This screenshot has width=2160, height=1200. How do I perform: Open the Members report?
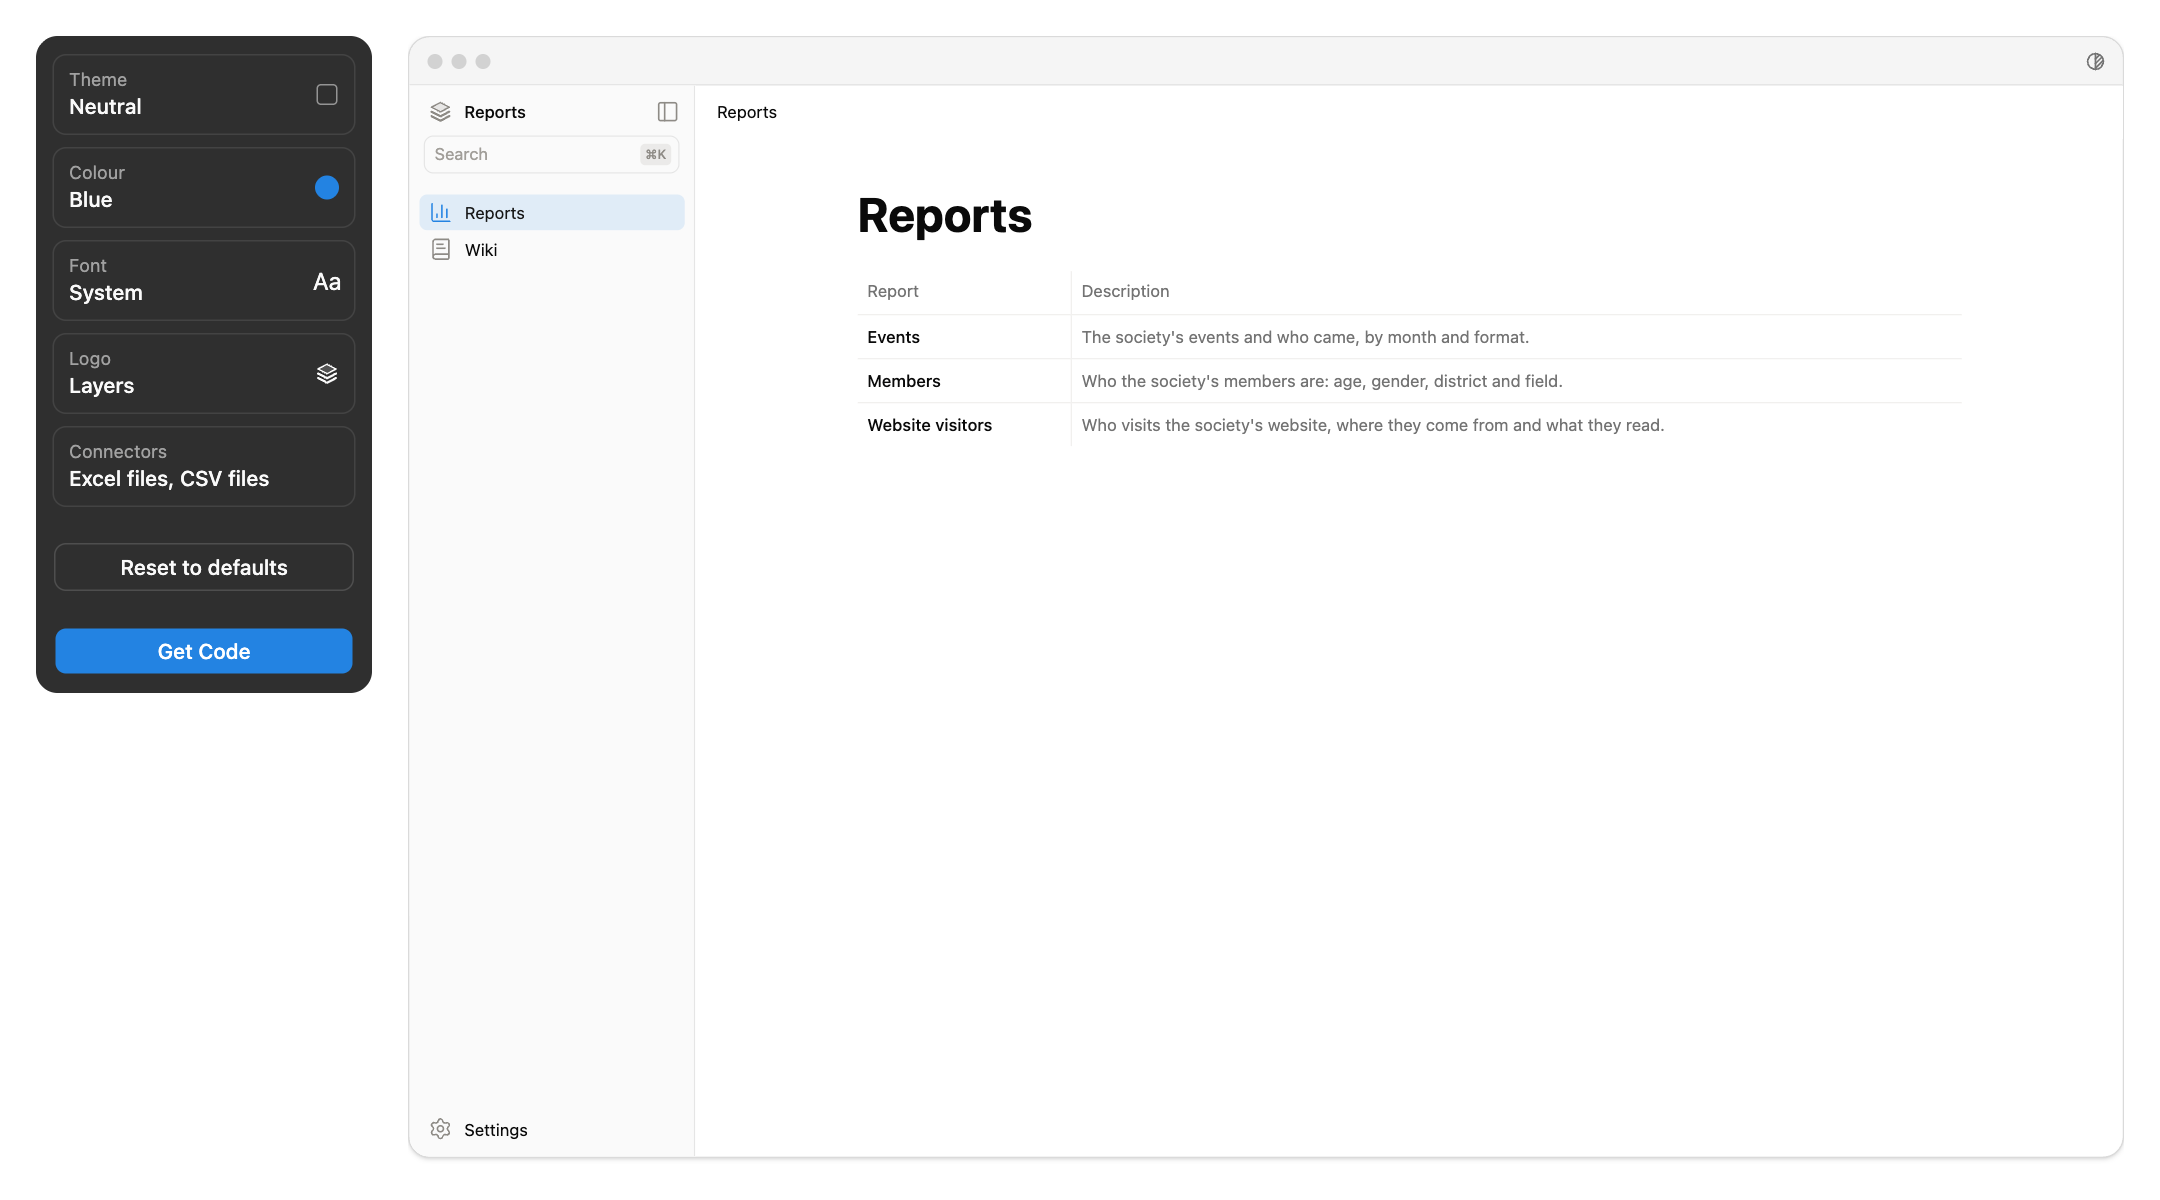pyautogui.click(x=904, y=381)
